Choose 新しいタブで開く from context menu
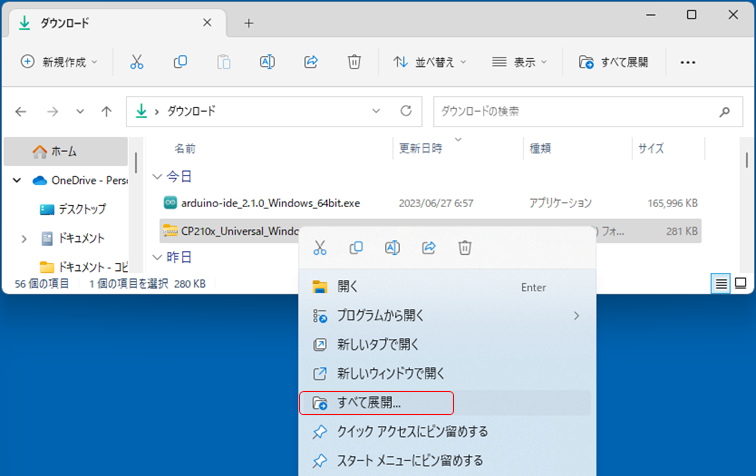The height and width of the screenshot is (476, 756). [x=376, y=345]
